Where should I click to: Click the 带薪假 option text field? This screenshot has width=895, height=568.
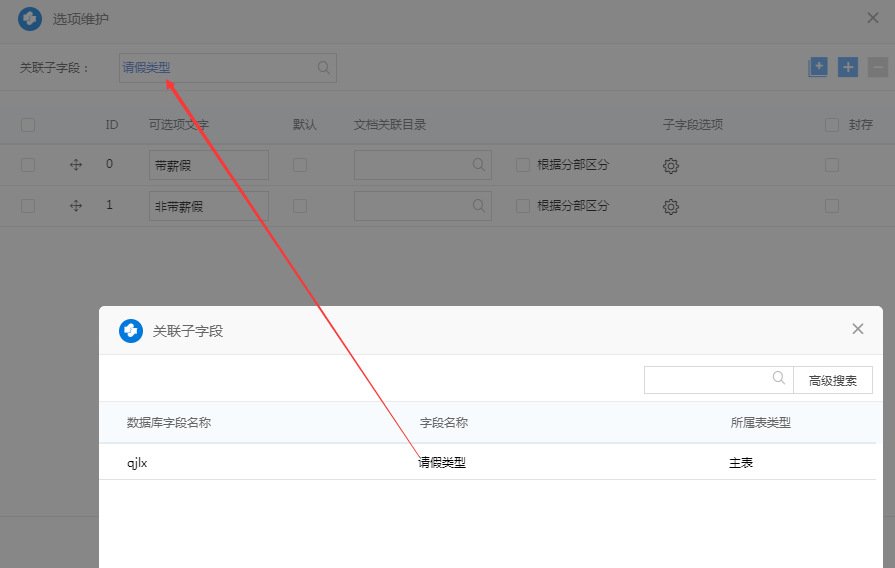click(x=208, y=165)
